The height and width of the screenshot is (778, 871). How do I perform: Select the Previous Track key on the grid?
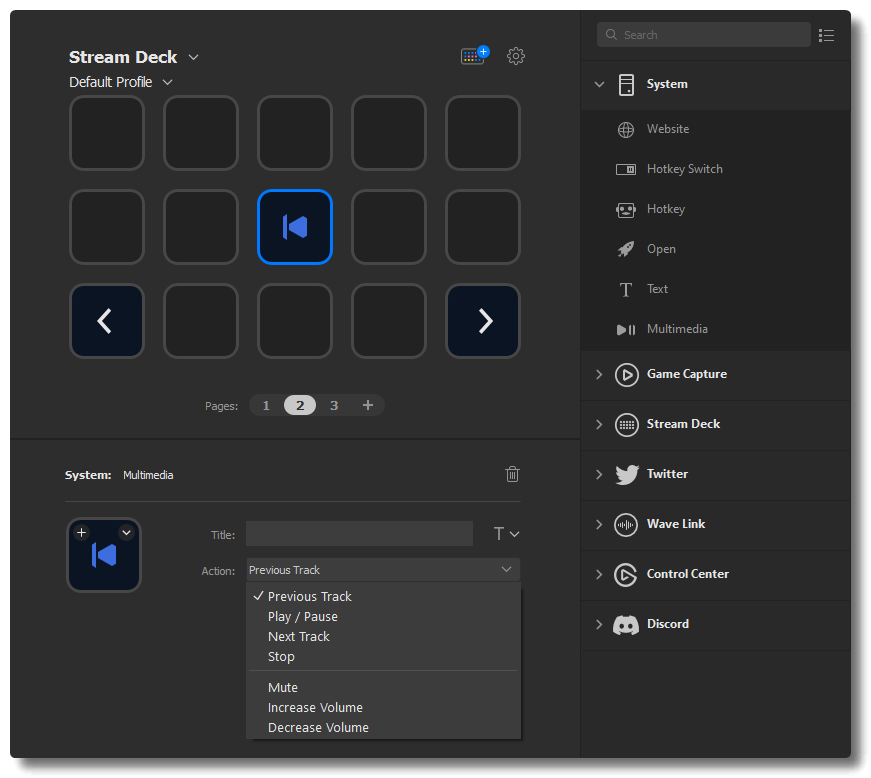click(295, 227)
